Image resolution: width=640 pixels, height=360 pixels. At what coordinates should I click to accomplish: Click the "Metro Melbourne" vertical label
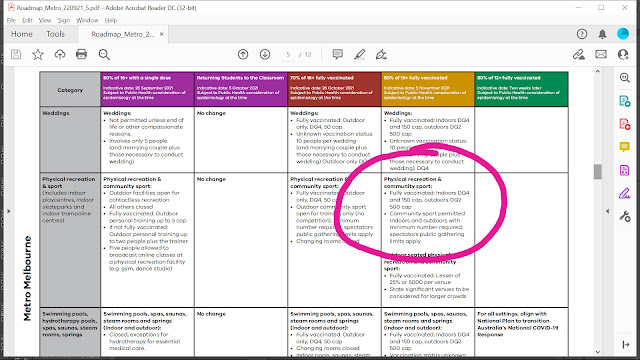(x=27, y=278)
